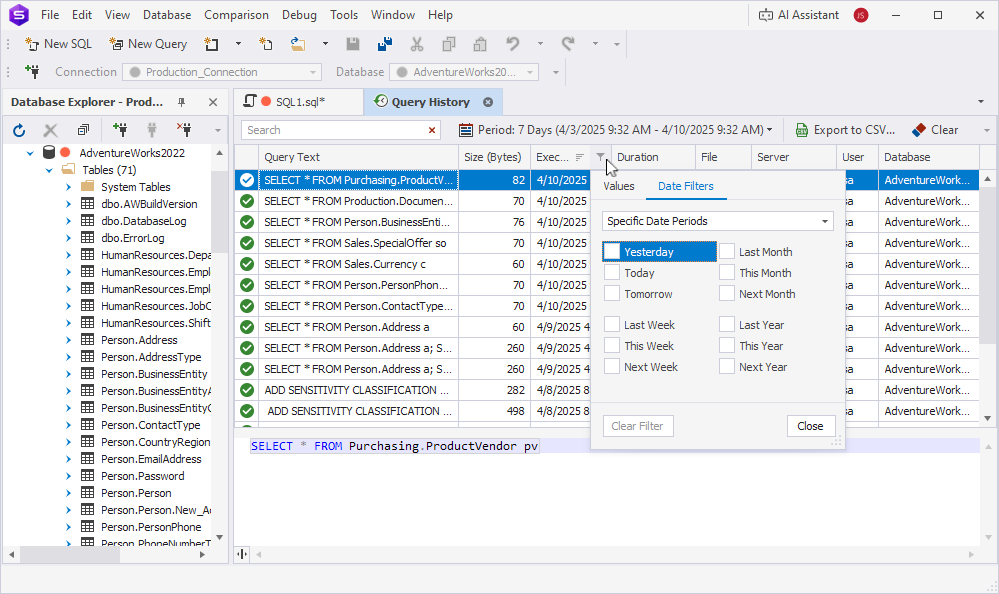Open the Specific Date Periods dropdown
Viewport: 999px width, 594px height.
pyautogui.click(x=717, y=220)
